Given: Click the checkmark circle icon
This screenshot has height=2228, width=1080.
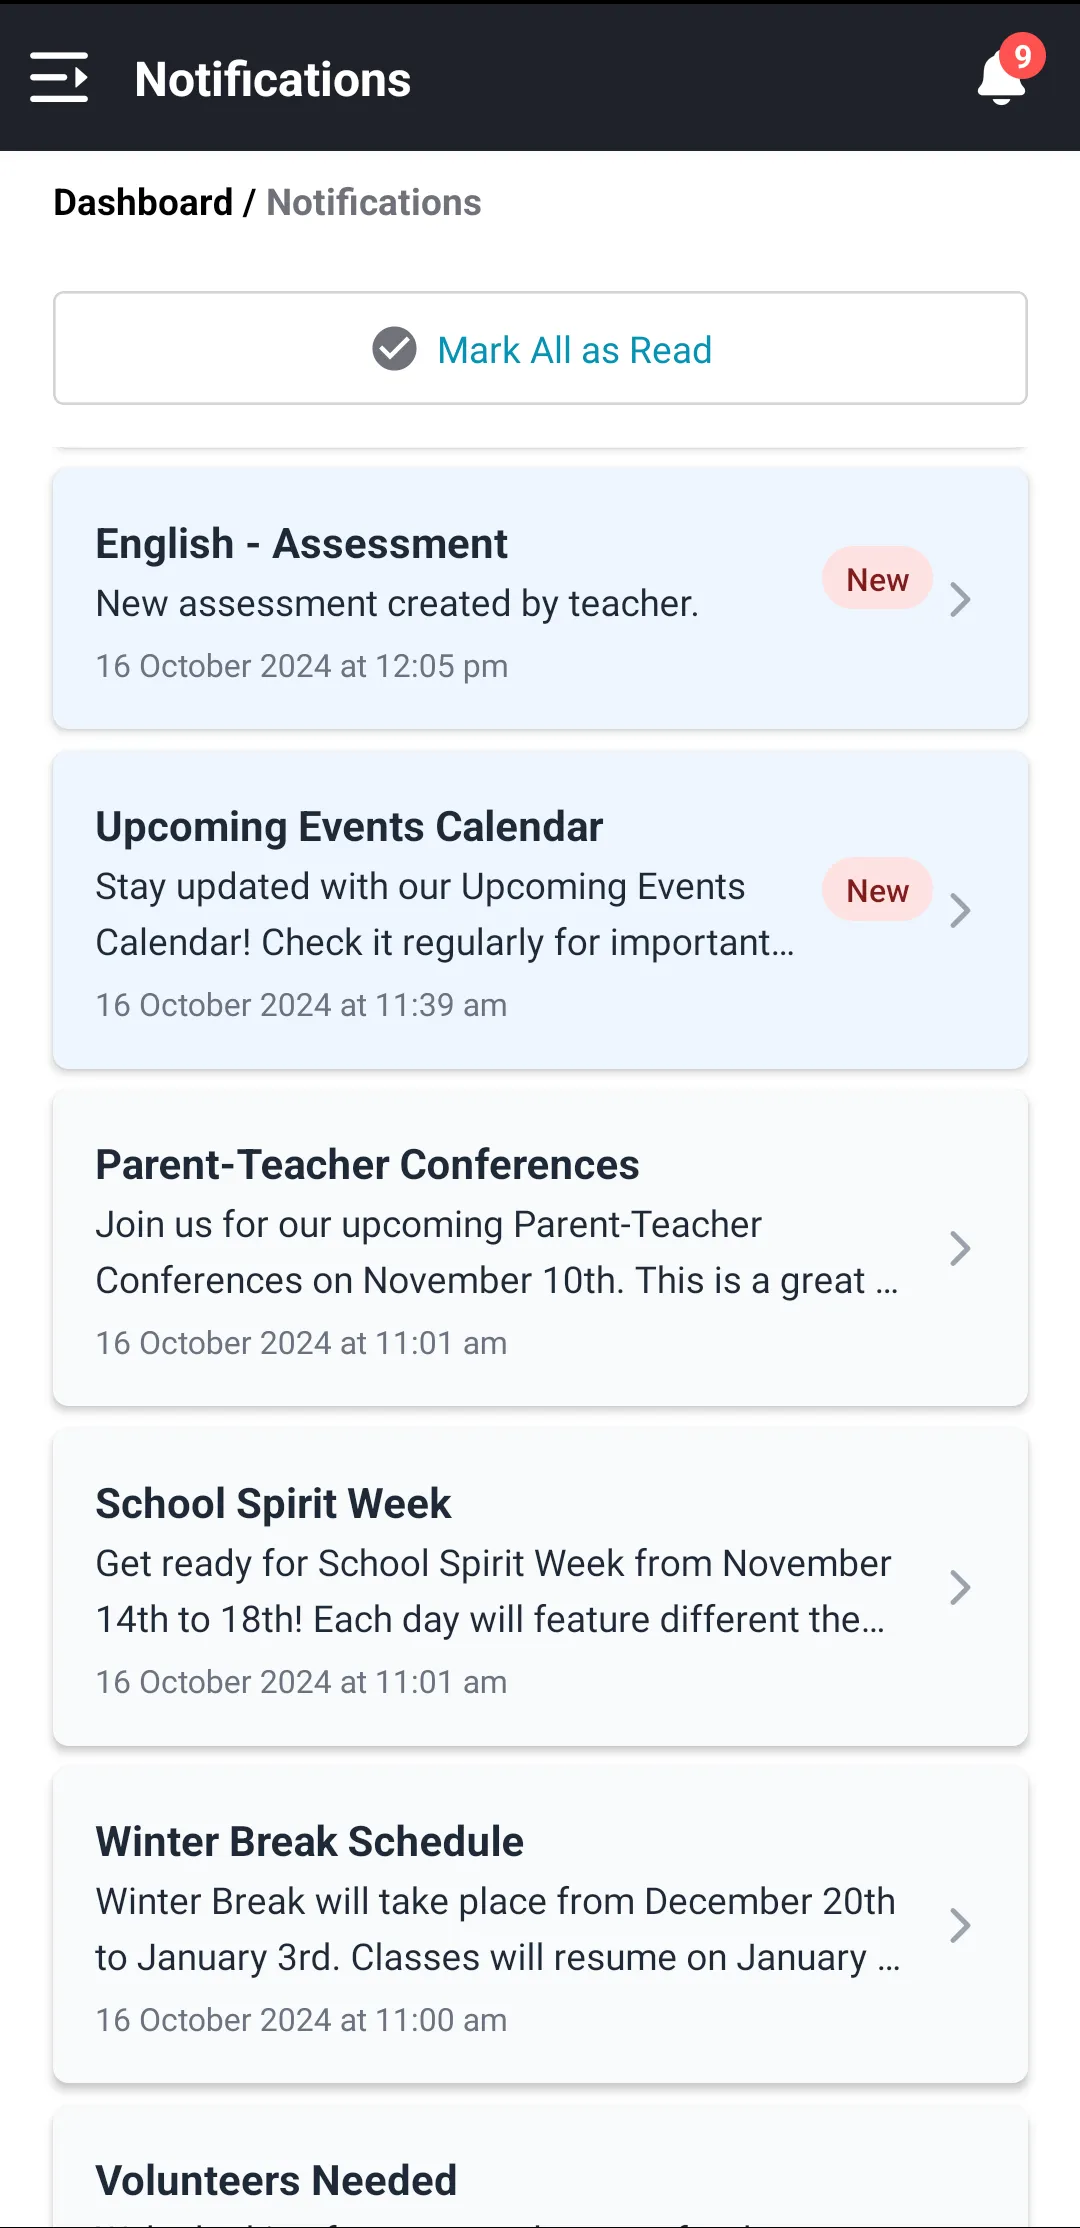Looking at the screenshot, I should pos(394,349).
